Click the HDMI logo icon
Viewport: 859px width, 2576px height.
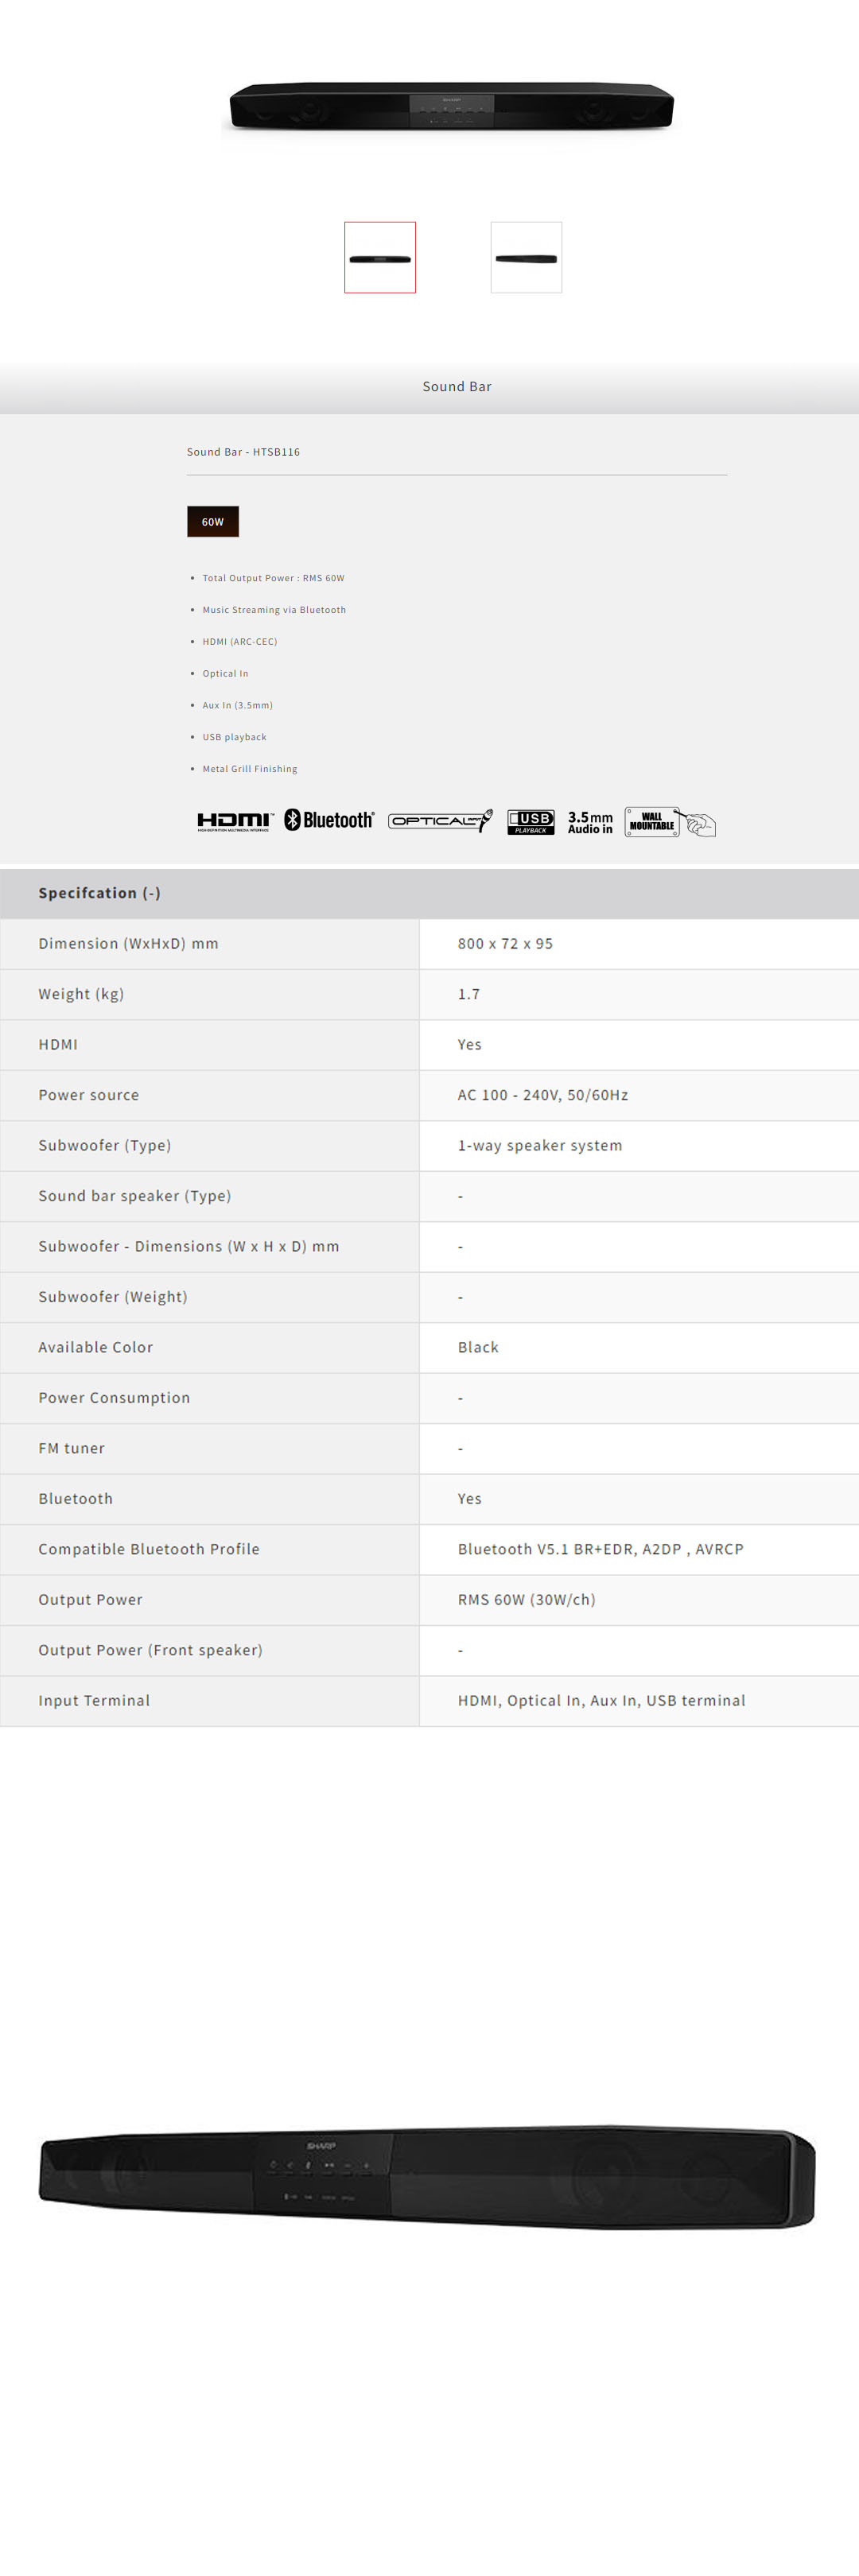pos(234,821)
